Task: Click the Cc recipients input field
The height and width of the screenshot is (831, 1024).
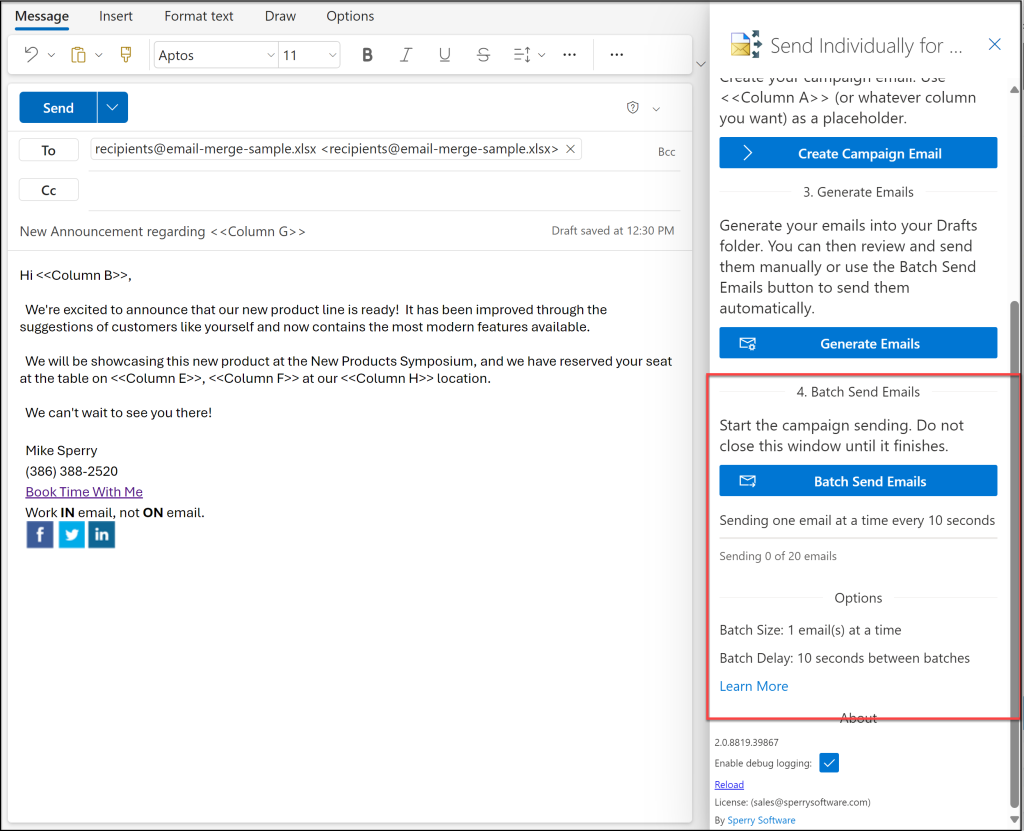Action: click(x=380, y=191)
